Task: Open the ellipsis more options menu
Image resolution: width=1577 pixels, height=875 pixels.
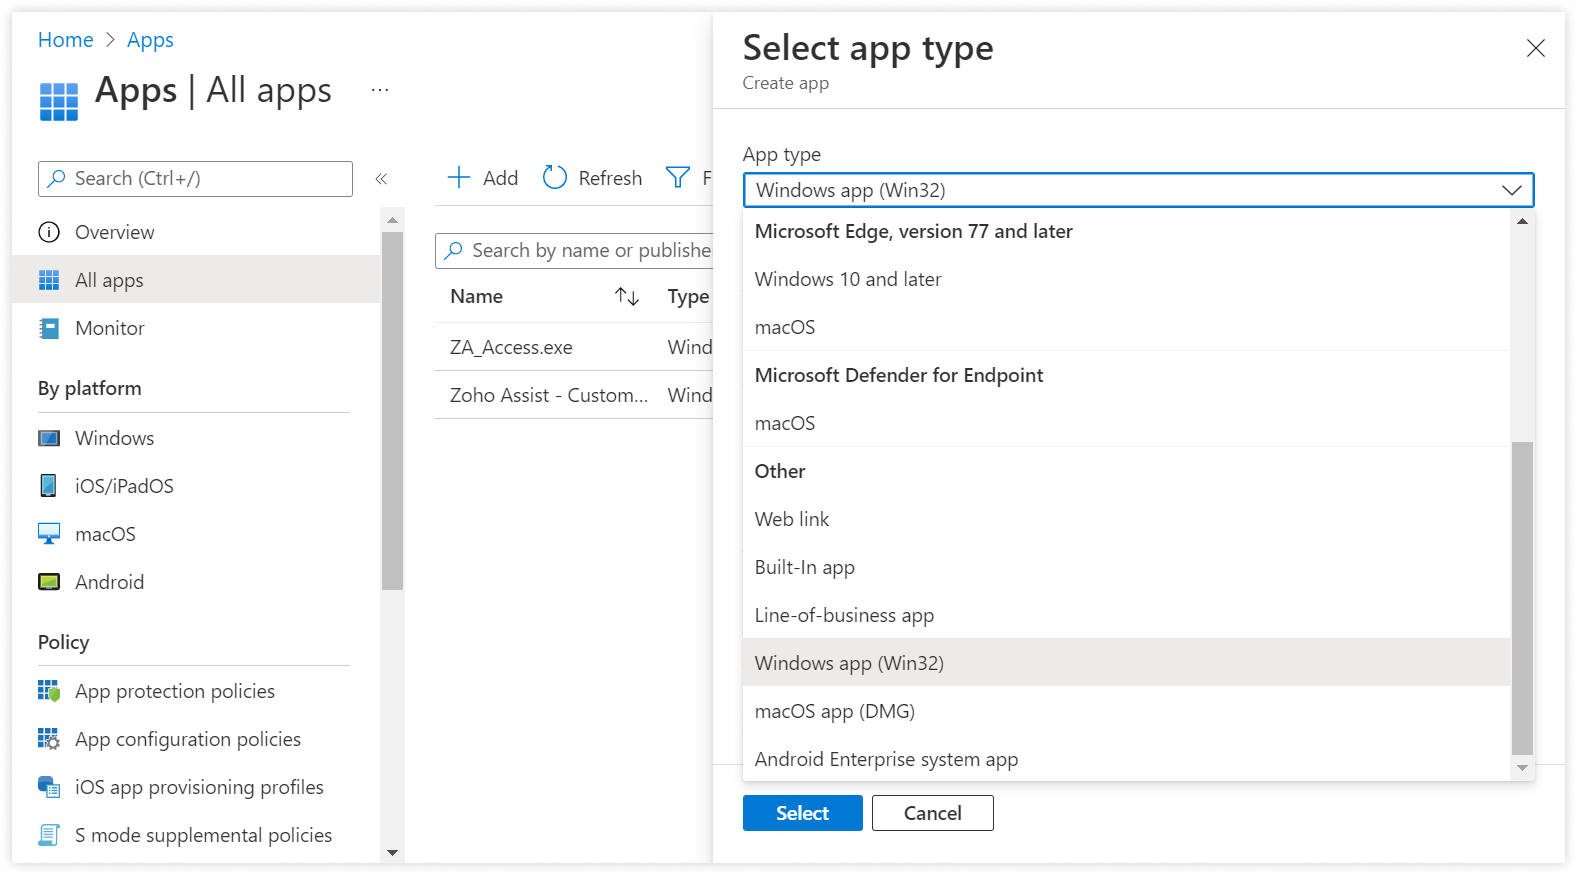Action: [380, 90]
